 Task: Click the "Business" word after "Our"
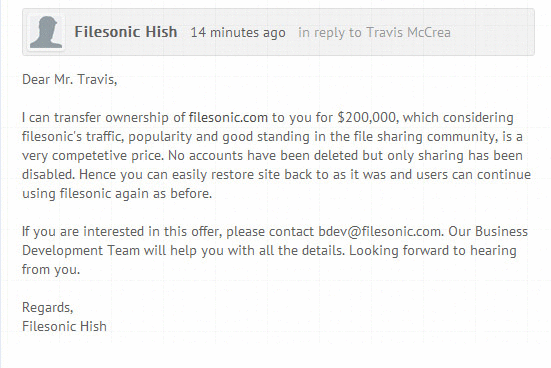coord(501,232)
